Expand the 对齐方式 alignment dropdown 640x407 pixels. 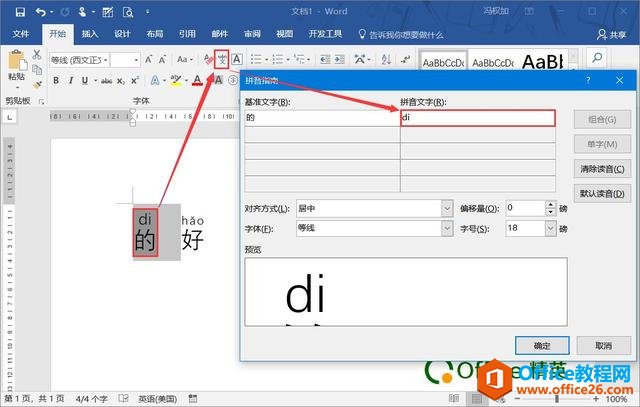pyautogui.click(x=446, y=208)
